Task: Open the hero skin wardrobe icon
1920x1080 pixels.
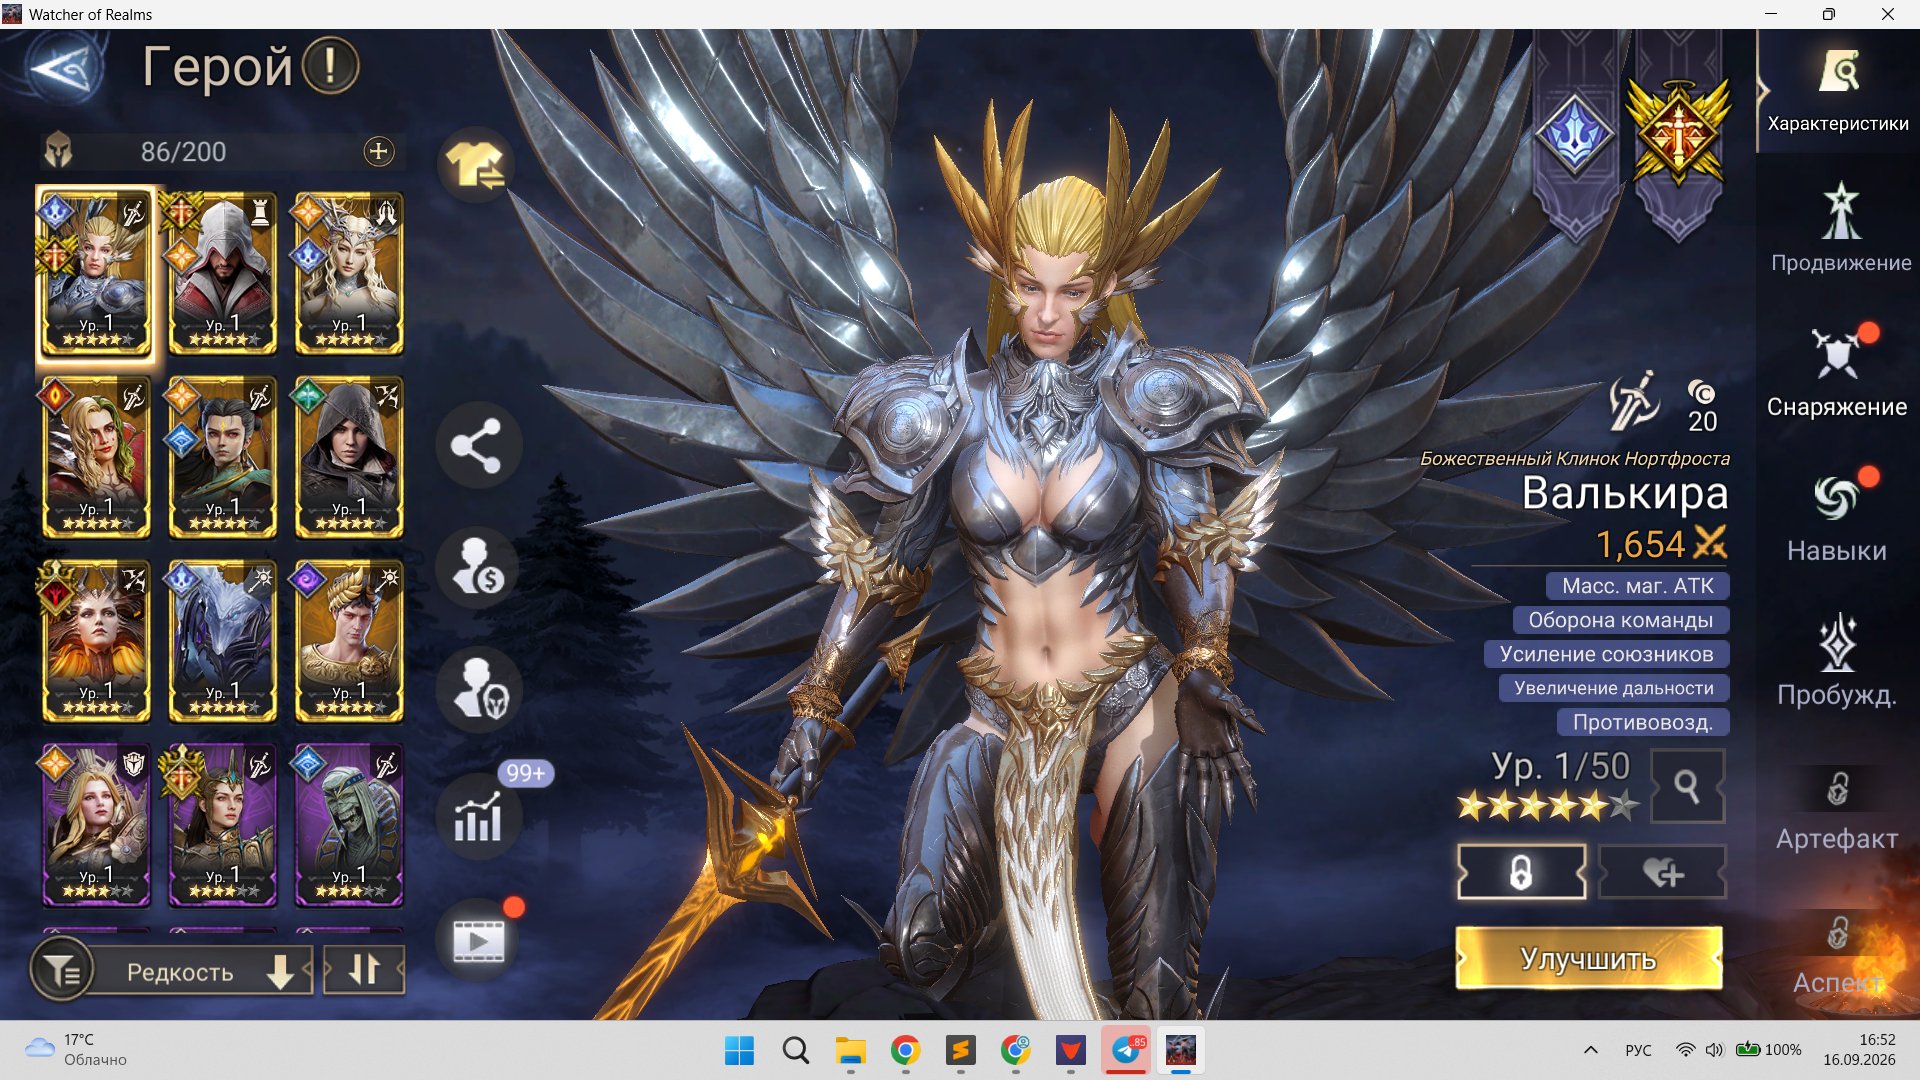Action: (x=476, y=165)
